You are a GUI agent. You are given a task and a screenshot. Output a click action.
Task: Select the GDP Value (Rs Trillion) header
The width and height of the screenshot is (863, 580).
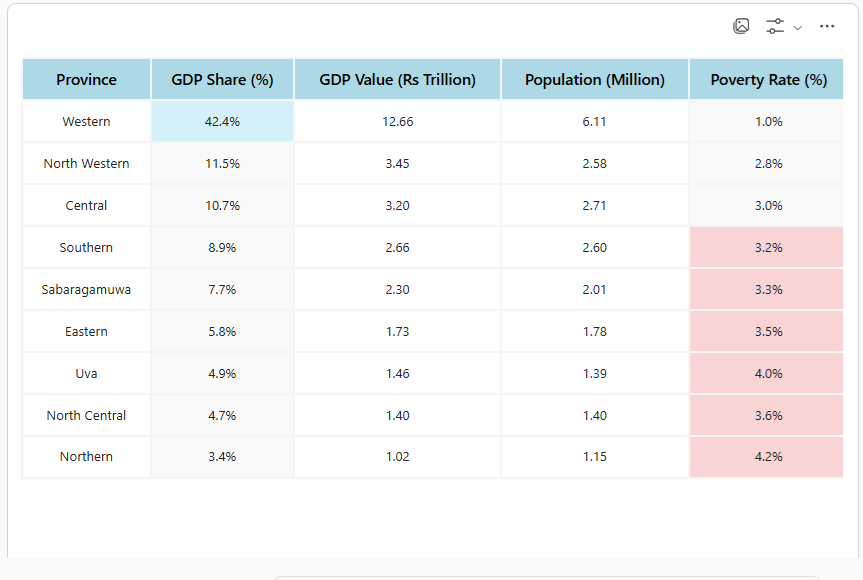(397, 80)
